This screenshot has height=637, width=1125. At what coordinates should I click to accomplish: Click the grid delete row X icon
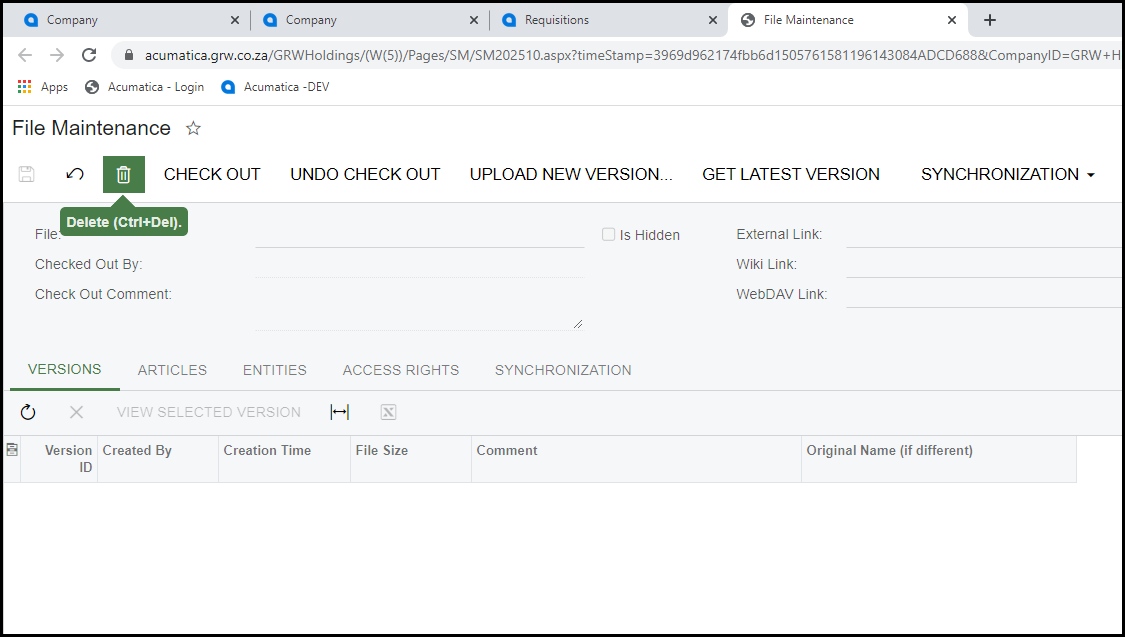pos(76,412)
